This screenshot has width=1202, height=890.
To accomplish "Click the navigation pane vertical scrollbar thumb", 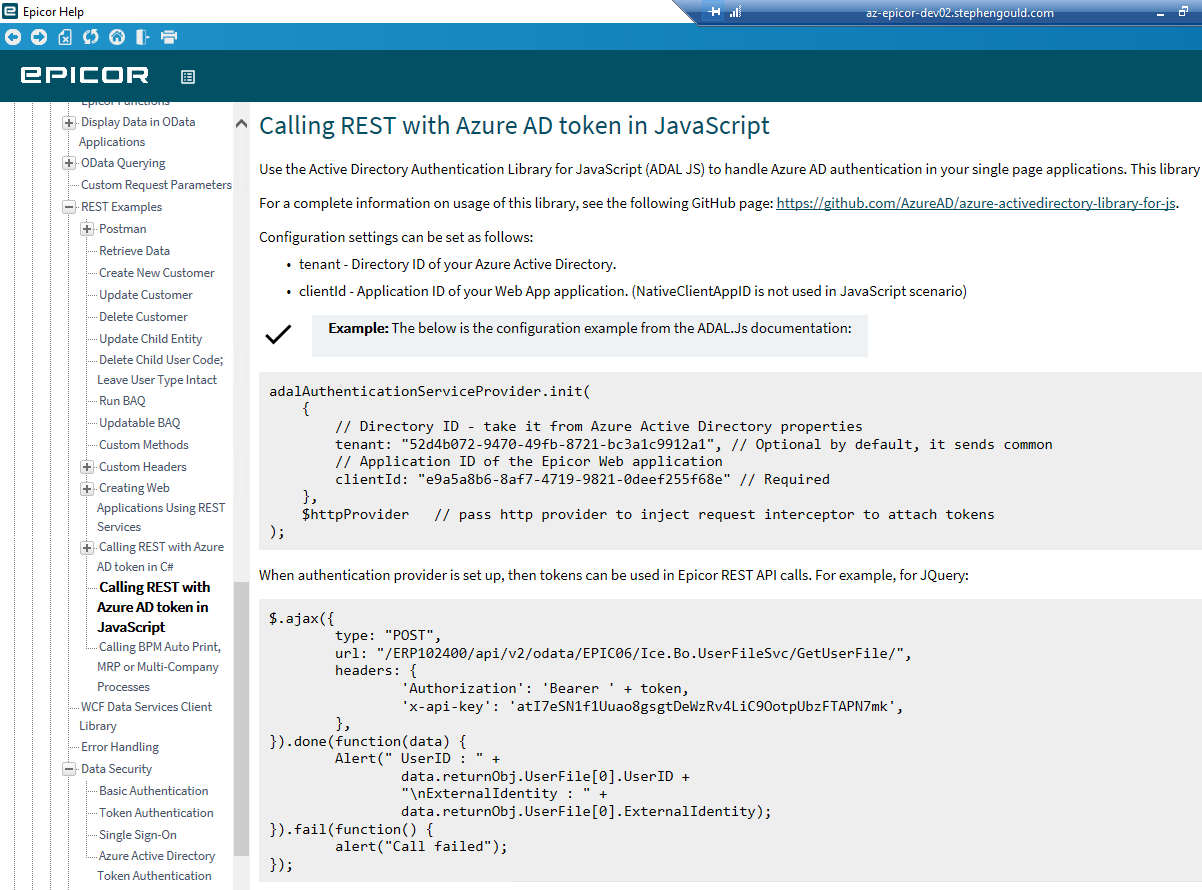I will [241, 720].
